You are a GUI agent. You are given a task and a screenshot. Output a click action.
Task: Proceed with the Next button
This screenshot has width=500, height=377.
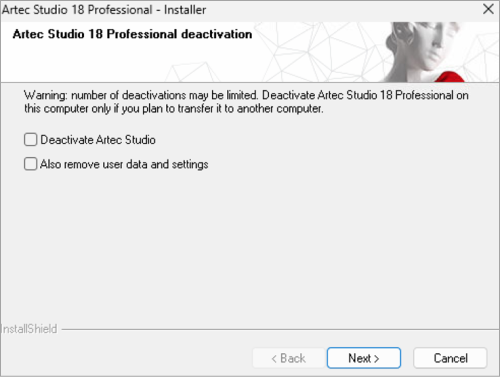click(x=364, y=358)
